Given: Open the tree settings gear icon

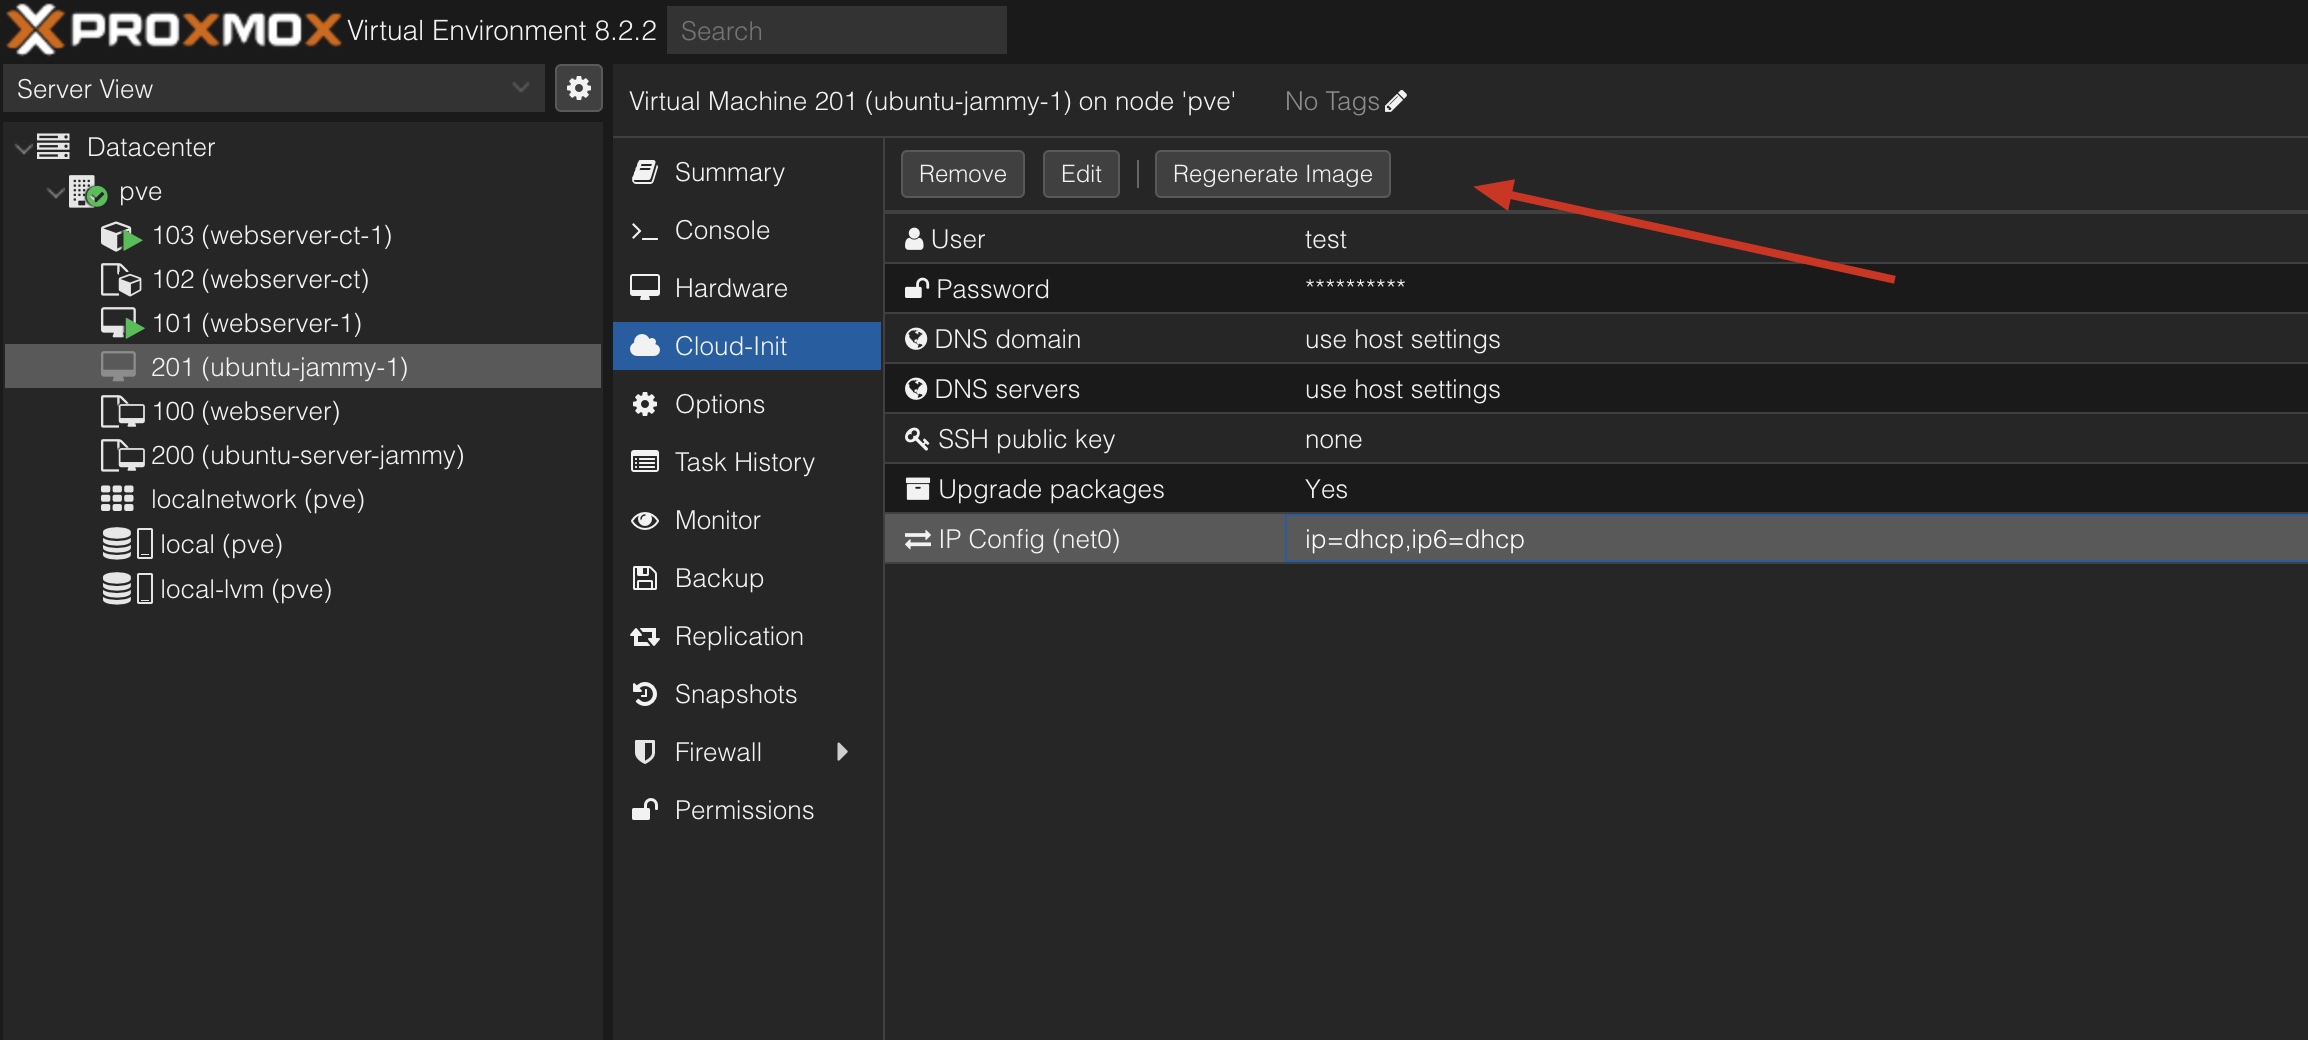Looking at the screenshot, I should coord(579,89).
